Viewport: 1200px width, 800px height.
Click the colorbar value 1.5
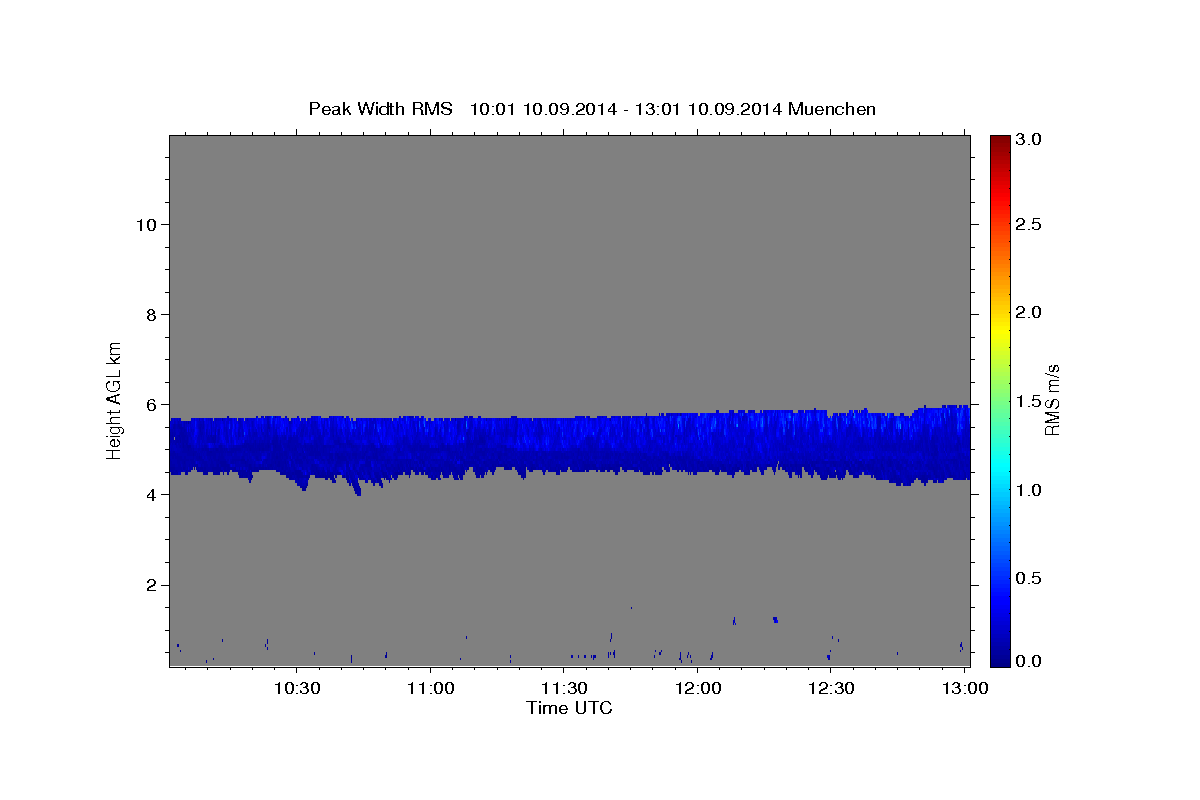click(1029, 401)
